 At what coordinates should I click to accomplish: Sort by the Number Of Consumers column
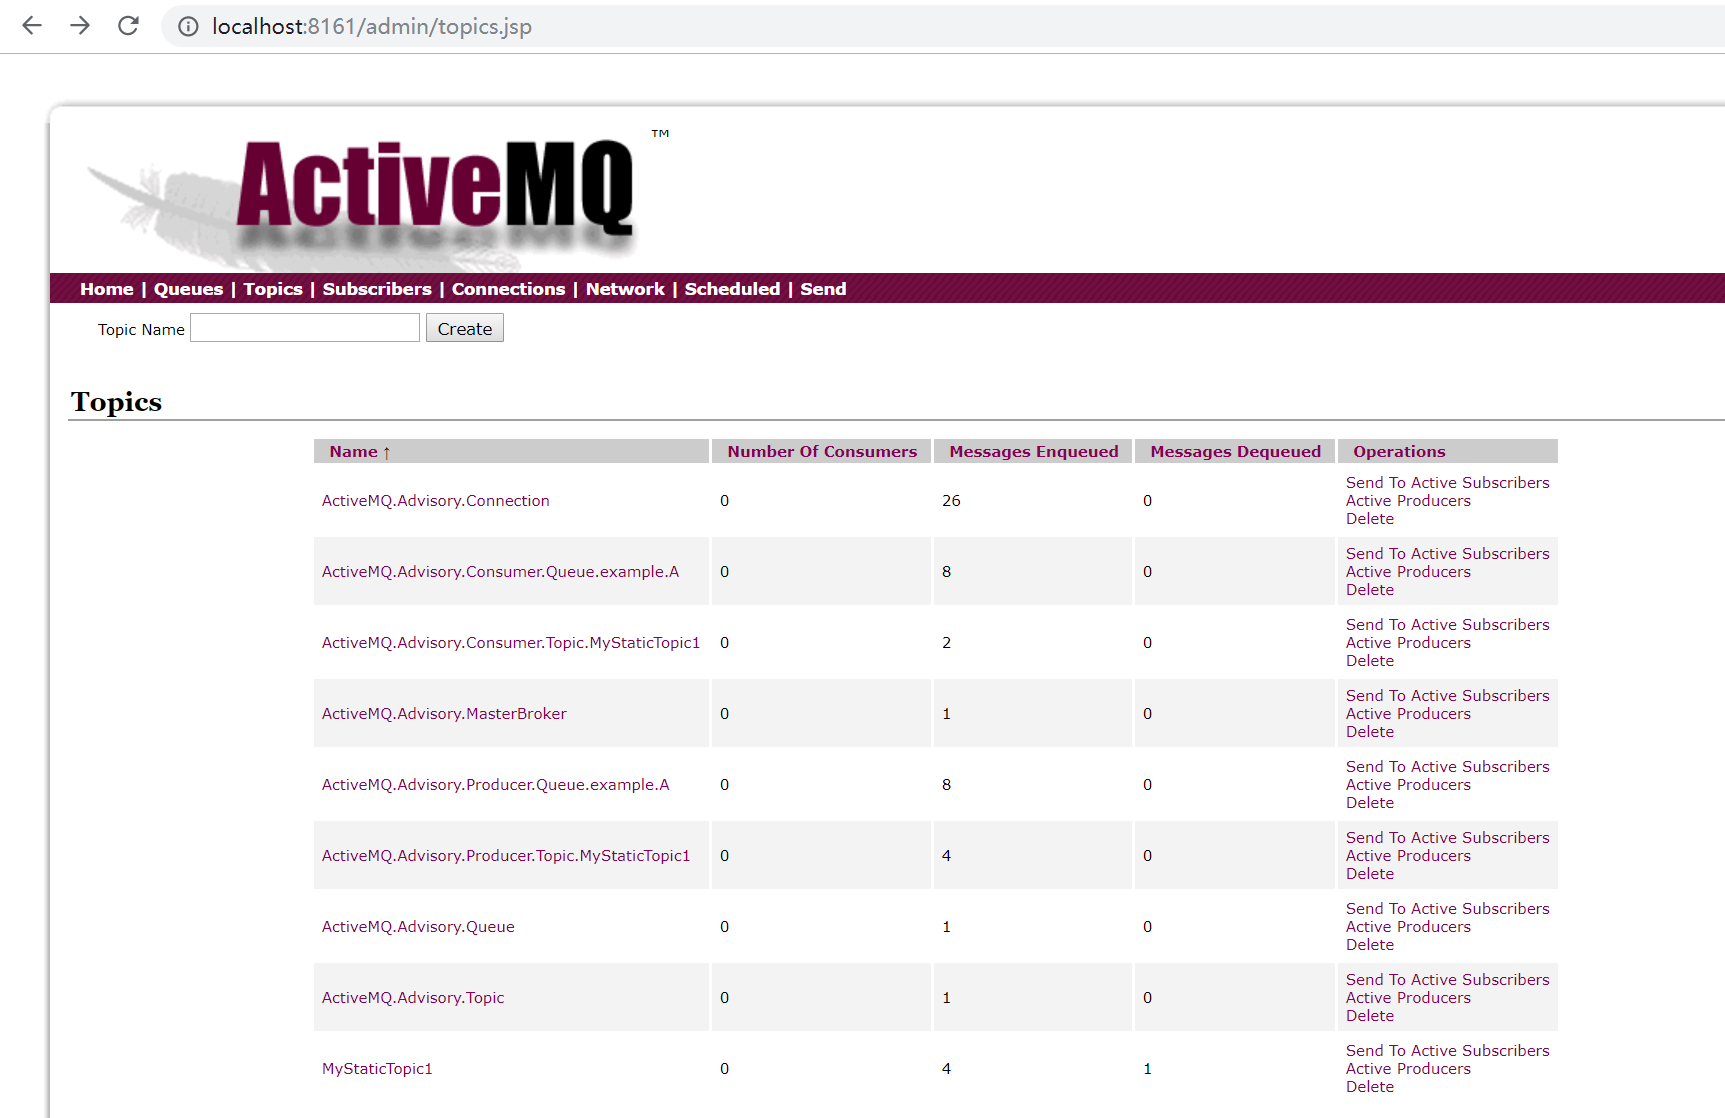point(822,452)
